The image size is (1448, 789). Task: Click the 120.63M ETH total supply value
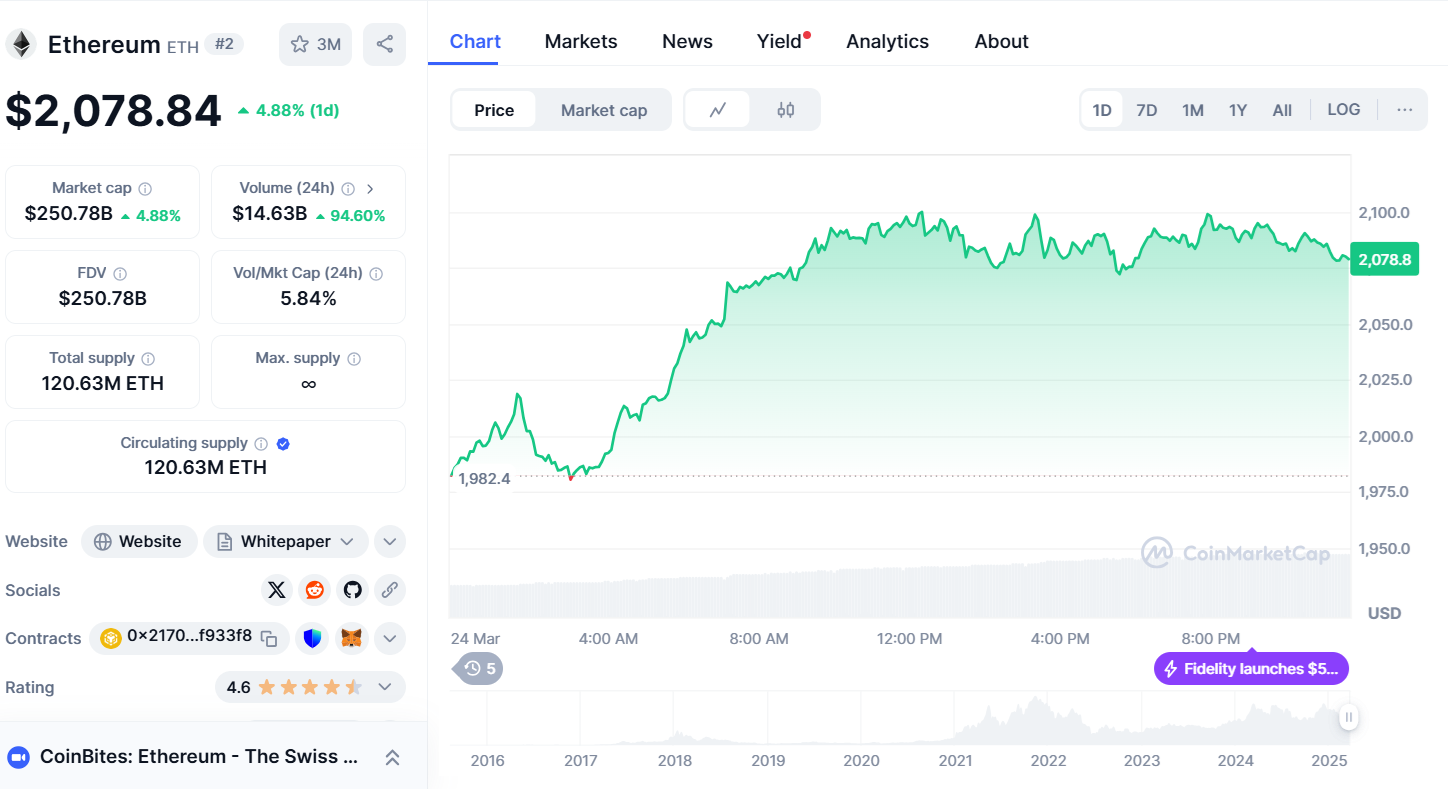coord(102,383)
